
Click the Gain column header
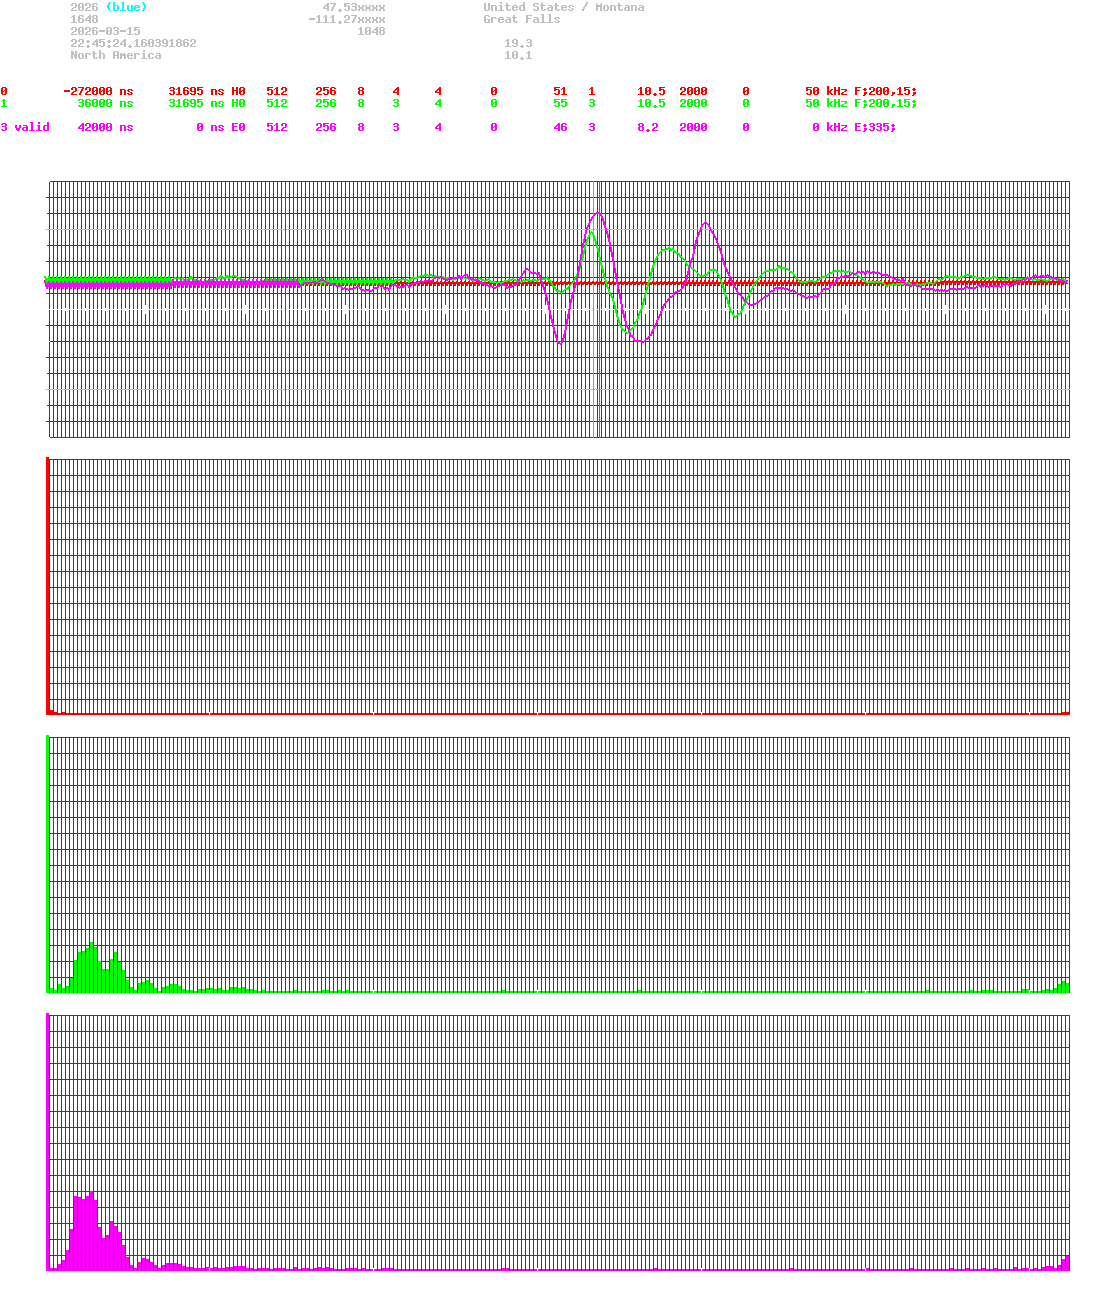click(651, 79)
